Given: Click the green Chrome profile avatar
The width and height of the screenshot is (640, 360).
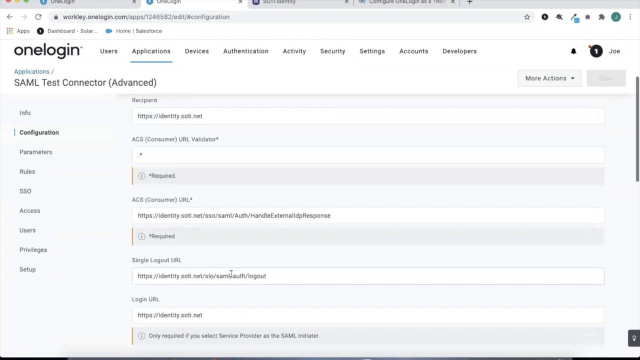Looking at the screenshot, I should [616, 17].
